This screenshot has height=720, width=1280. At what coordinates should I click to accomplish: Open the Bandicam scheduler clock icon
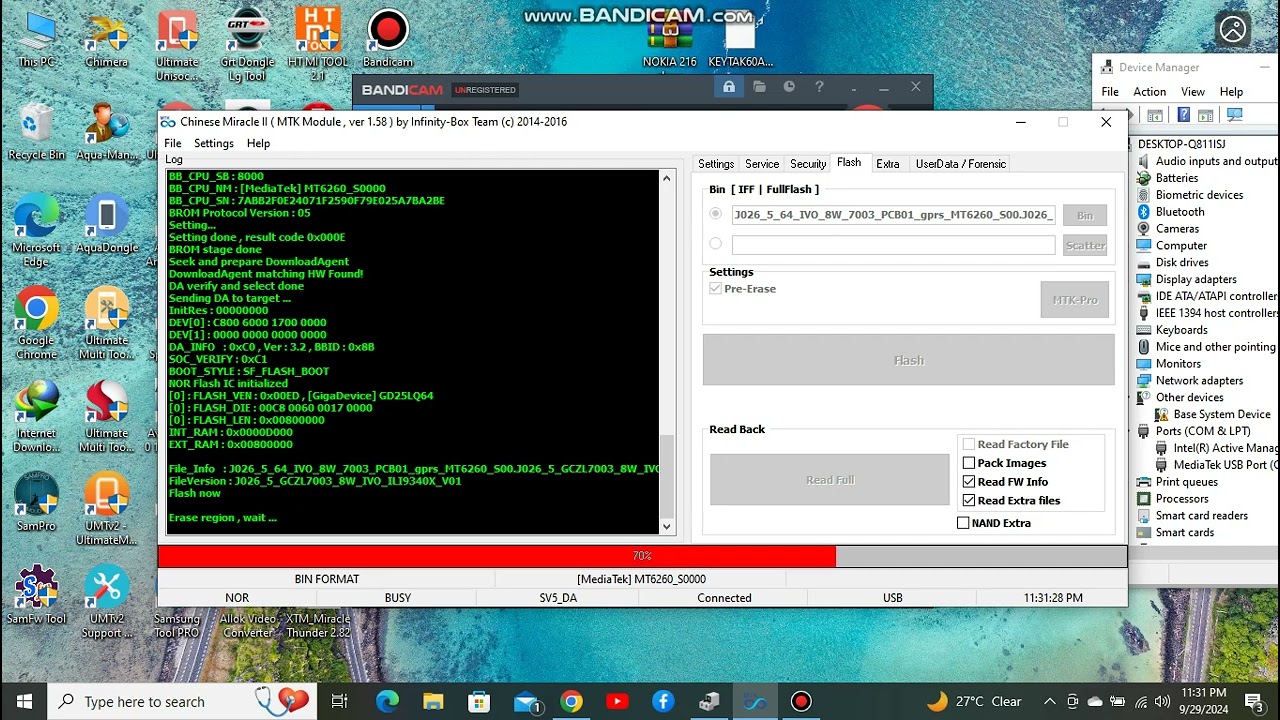coord(789,88)
